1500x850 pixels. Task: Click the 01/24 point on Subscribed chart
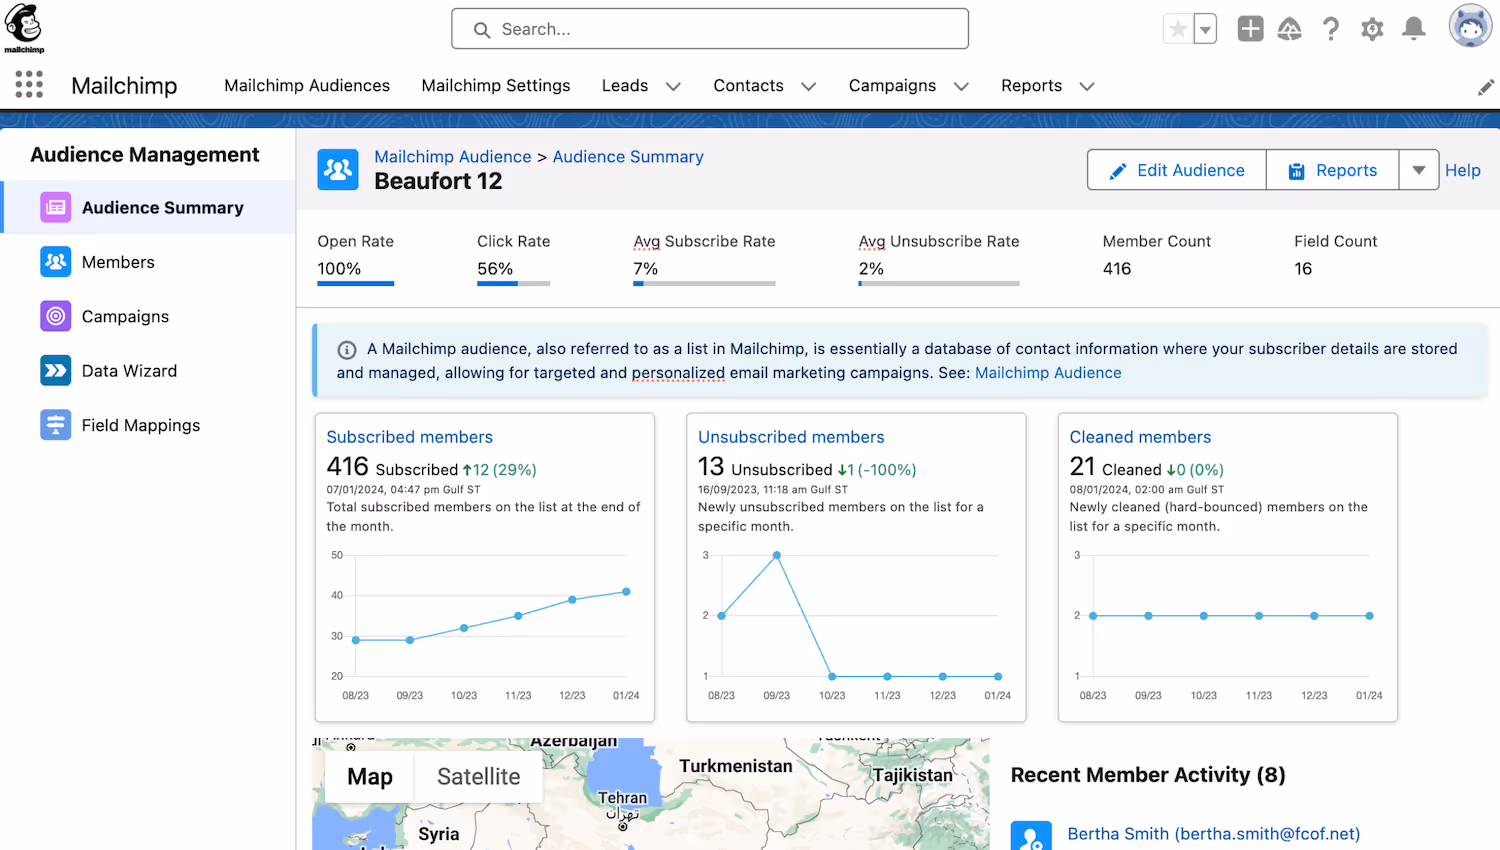627,592
